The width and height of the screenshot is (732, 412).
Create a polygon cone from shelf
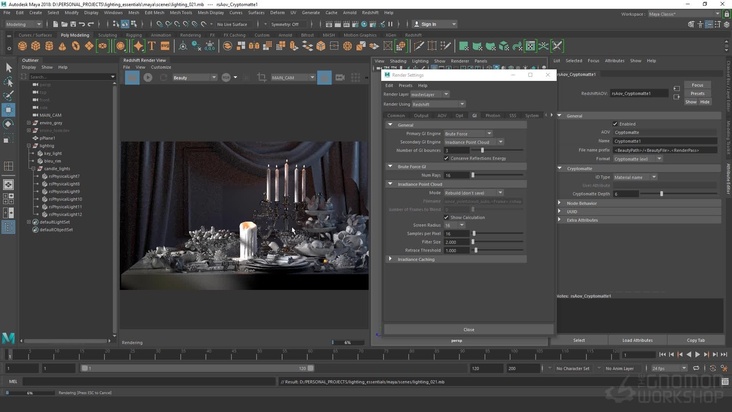pos(62,46)
